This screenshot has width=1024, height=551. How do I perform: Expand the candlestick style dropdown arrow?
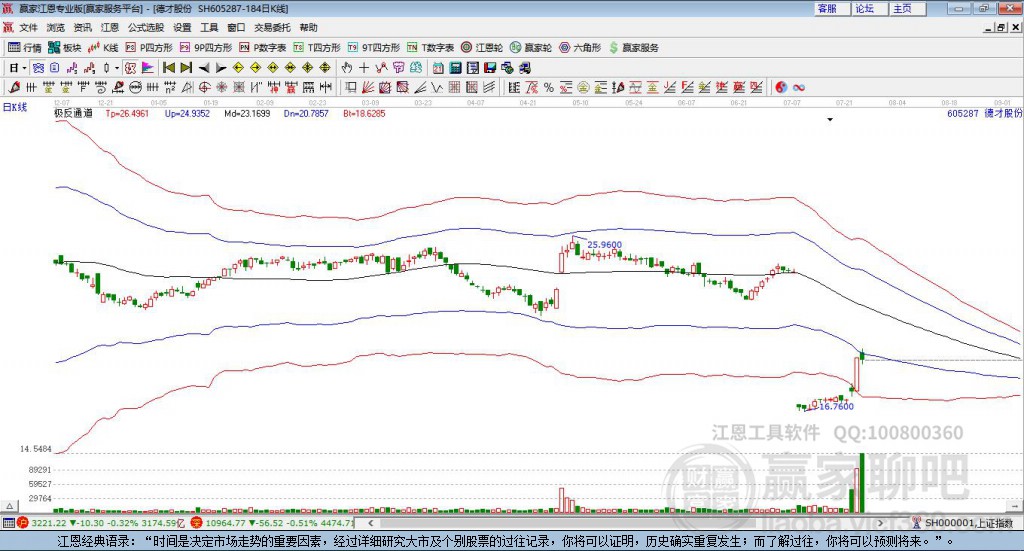coord(117,68)
